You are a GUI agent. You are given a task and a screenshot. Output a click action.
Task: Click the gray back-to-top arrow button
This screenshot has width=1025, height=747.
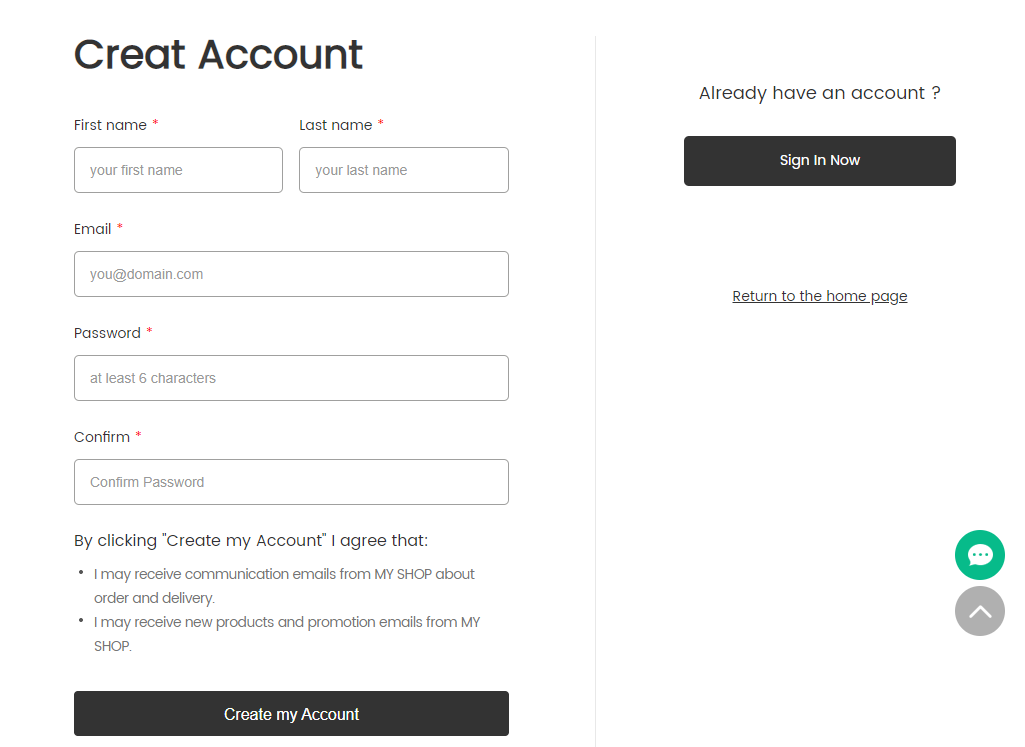click(x=979, y=611)
